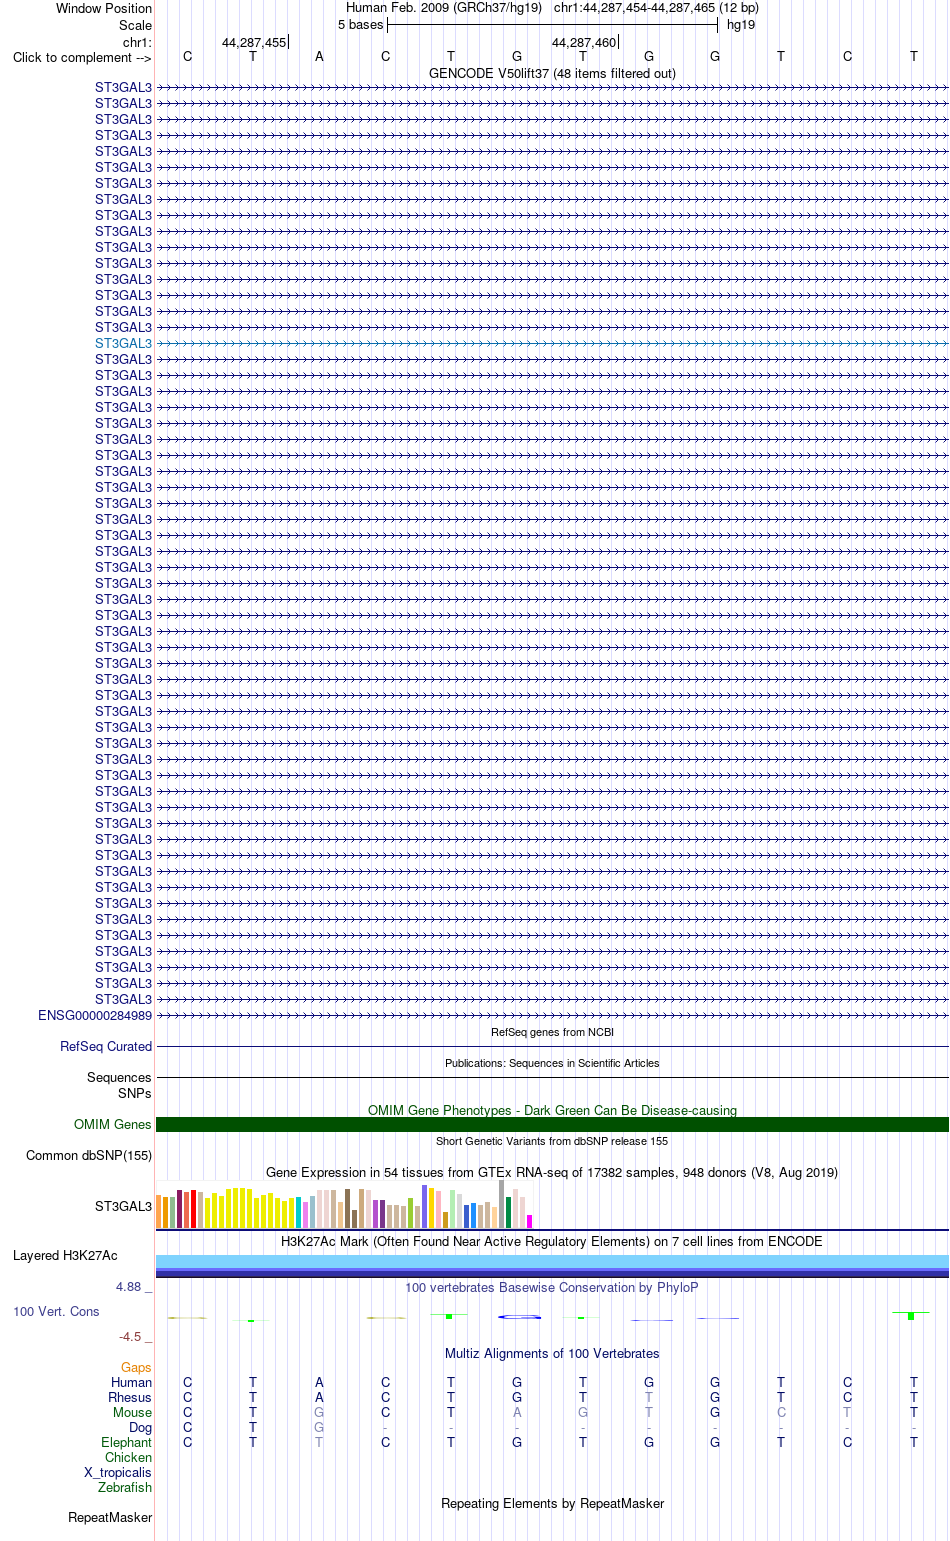The width and height of the screenshot is (950, 1541).
Task: Click the 'Publications: Sequences in Scientific Articles' title
Action: [x=552, y=1063]
